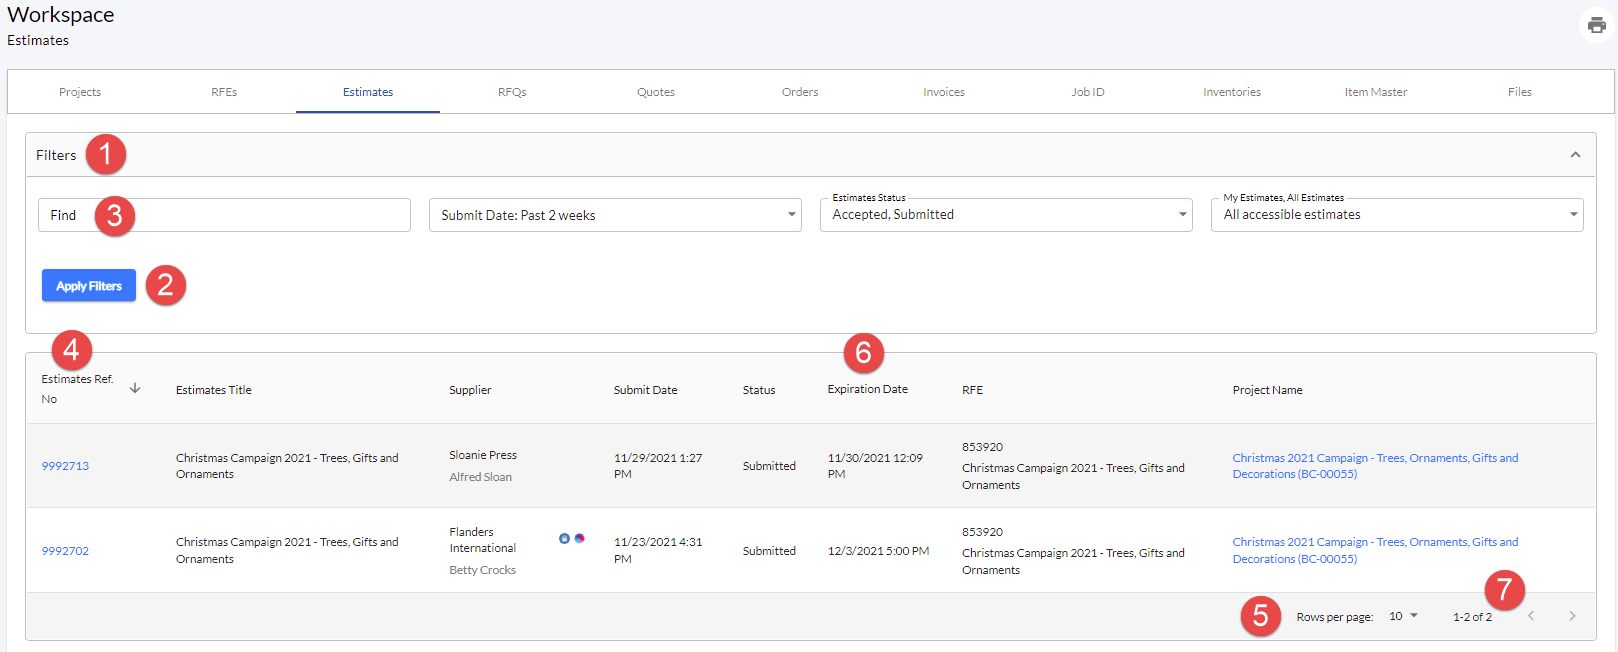Switch to the Projects tab

[80, 92]
